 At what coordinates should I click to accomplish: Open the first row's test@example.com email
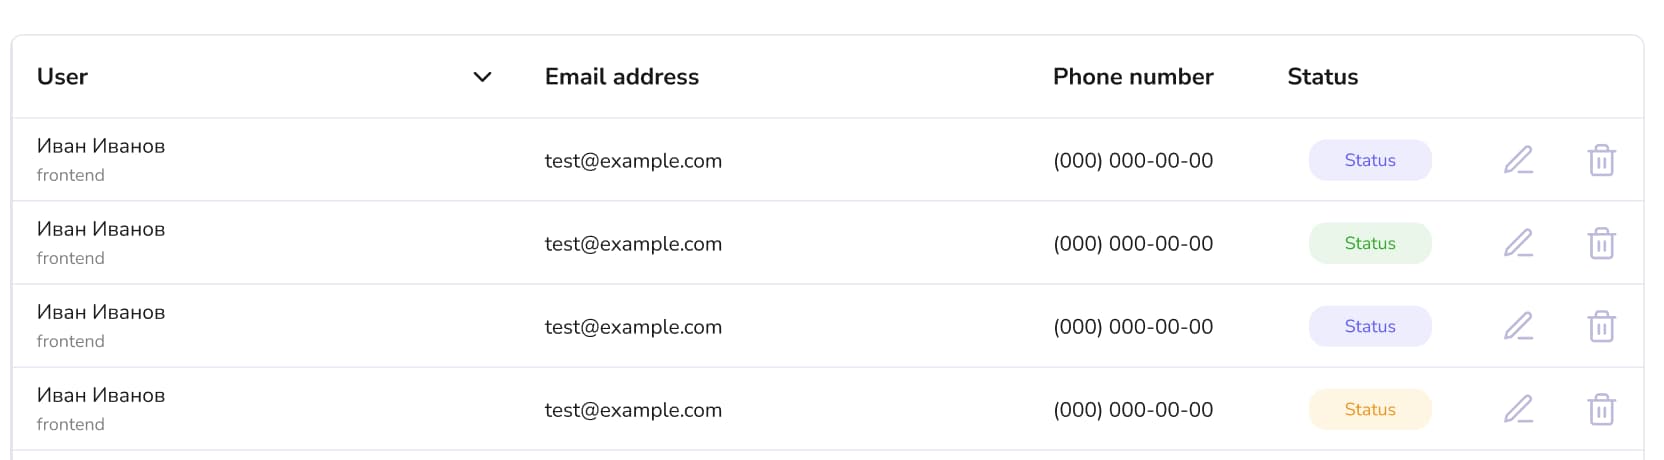point(633,161)
